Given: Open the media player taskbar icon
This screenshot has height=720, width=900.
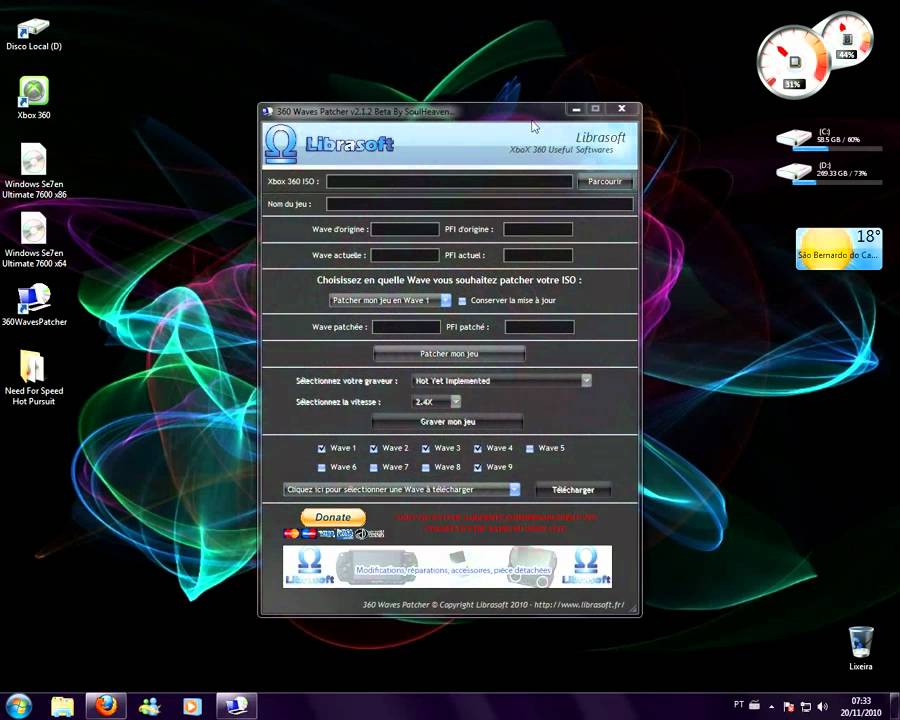Looking at the screenshot, I should [x=192, y=706].
